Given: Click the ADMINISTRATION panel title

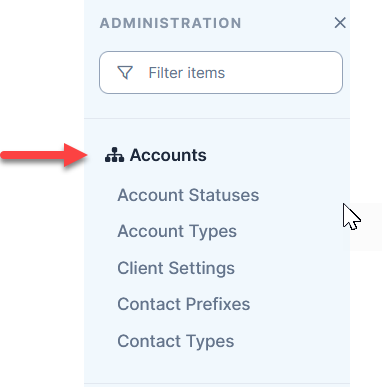Looking at the screenshot, I should pyautogui.click(x=170, y=23).
